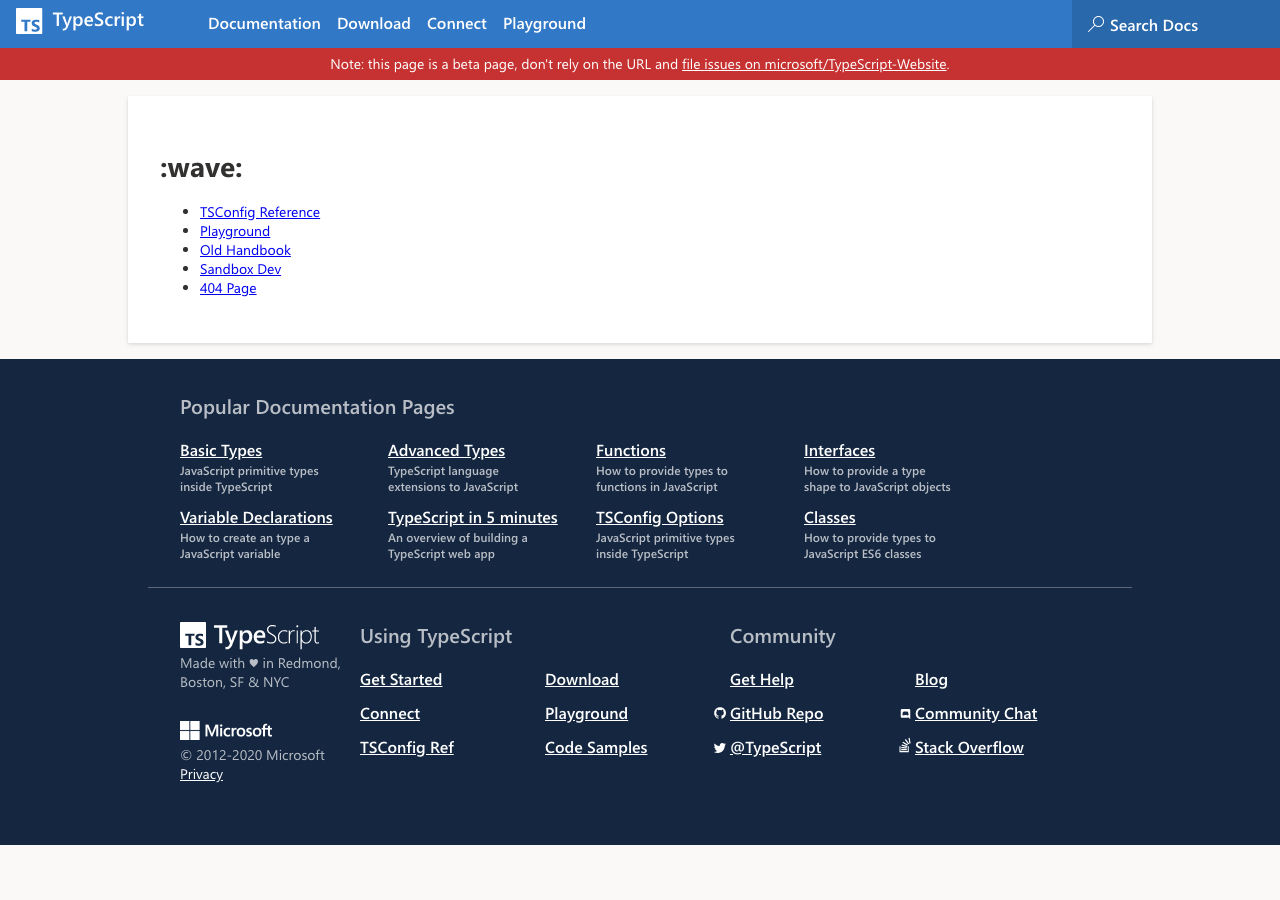Screen dimensions: 1280x900
Task: Click the Using TypeScript heading
Action: tap(436, 636)
